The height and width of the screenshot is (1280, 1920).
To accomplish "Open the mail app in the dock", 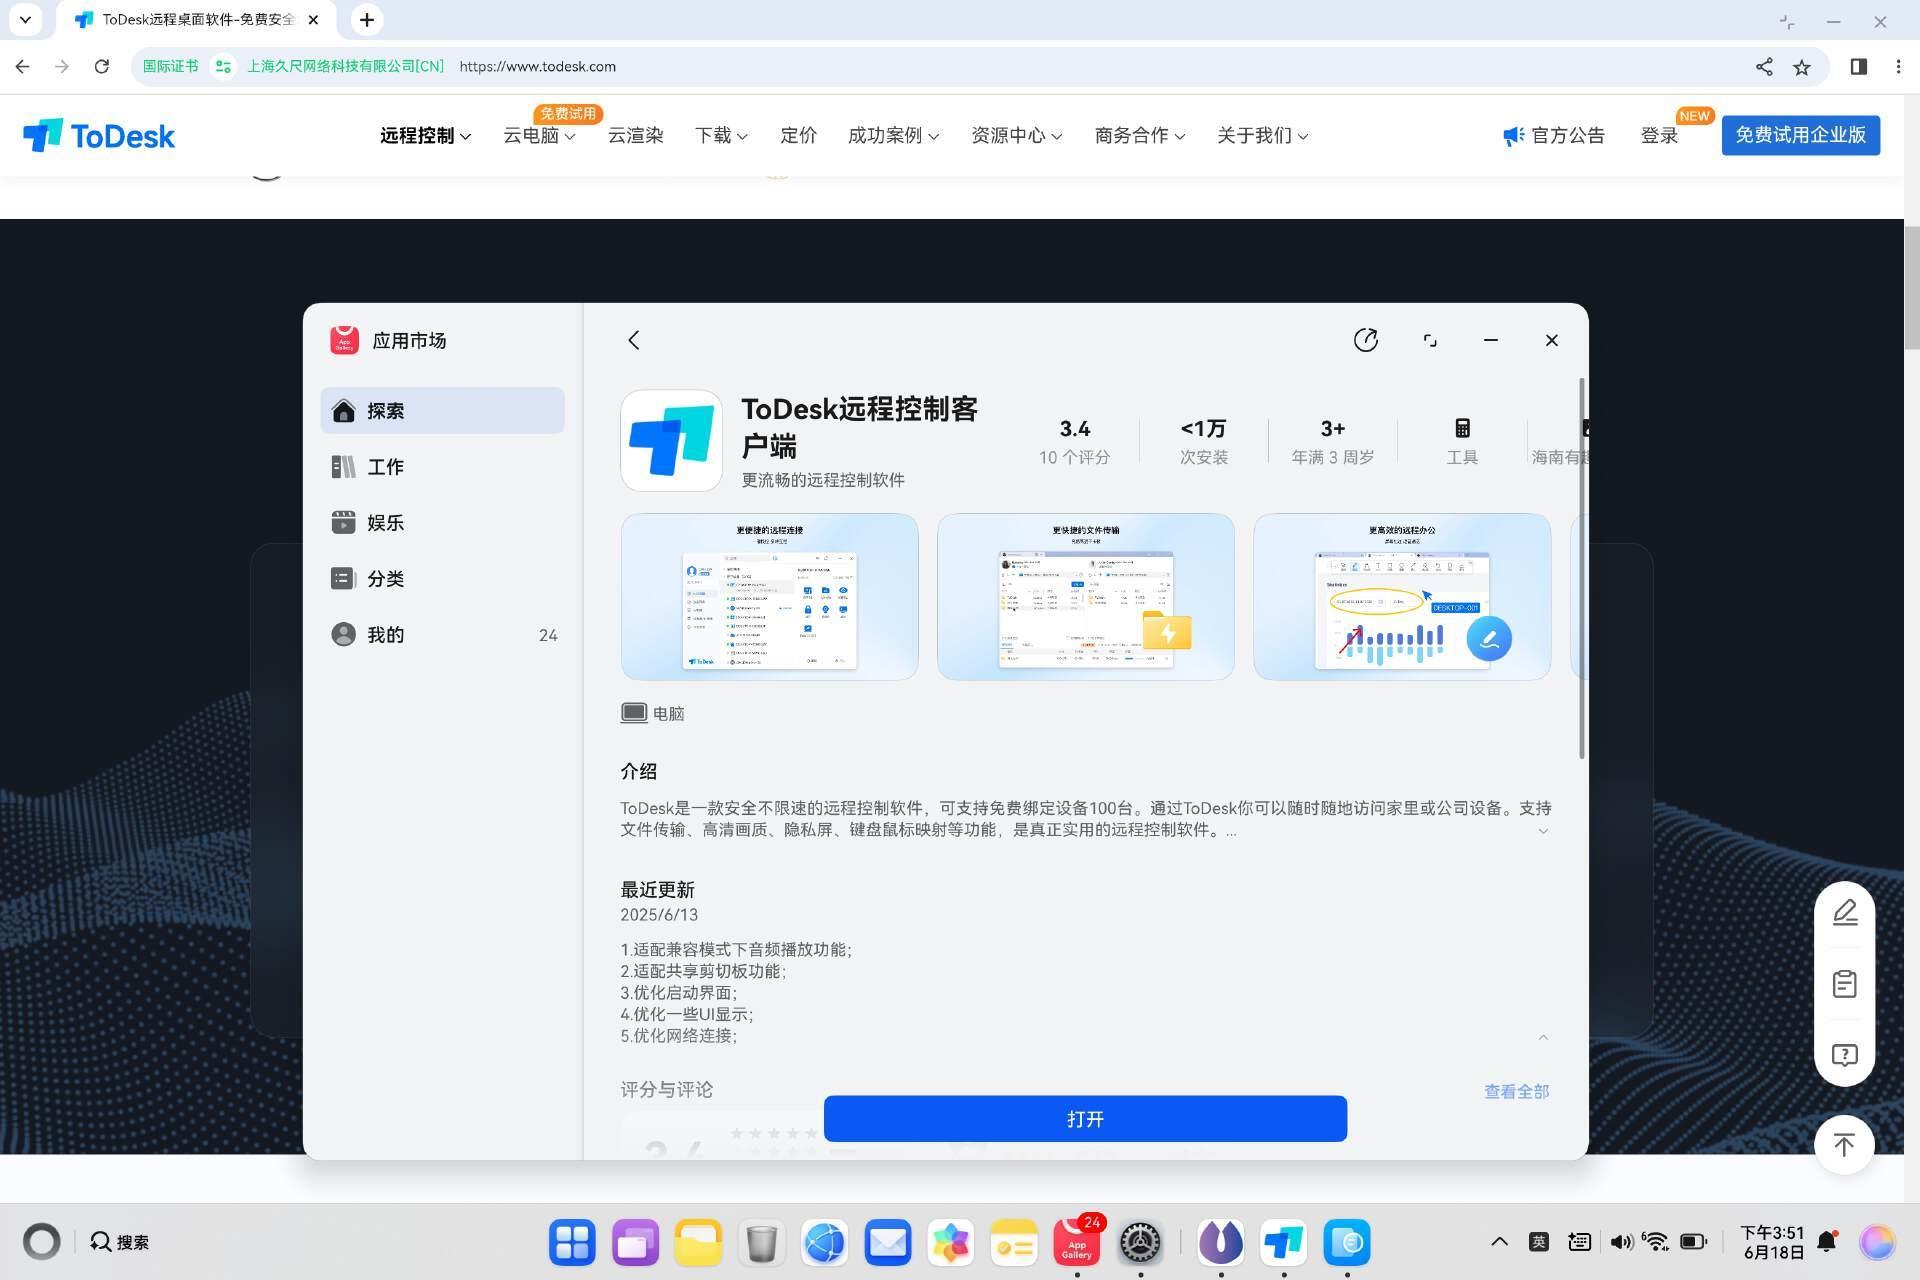I will 888,1242.
